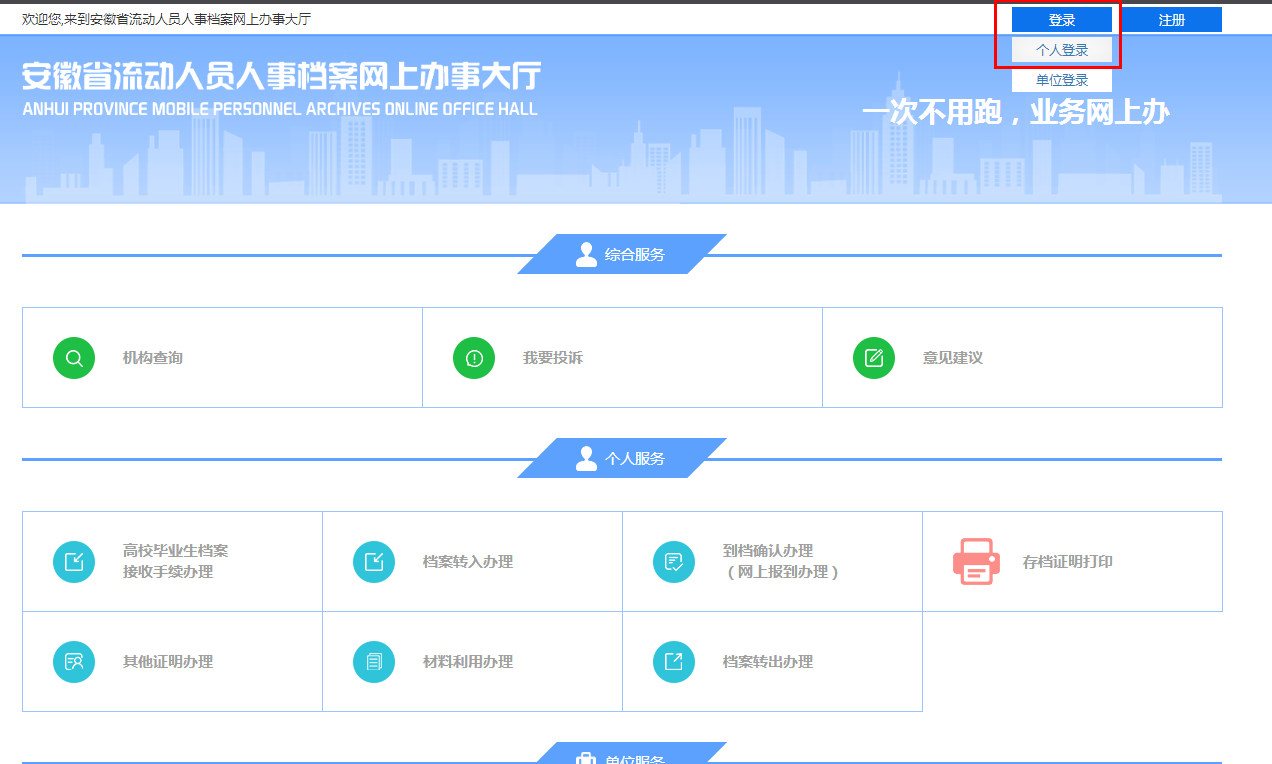Screen dimensions: 1272x764
Task: Select 单位登录 from the login menu
Action: pyautogui.click(x=1062, y=80)
